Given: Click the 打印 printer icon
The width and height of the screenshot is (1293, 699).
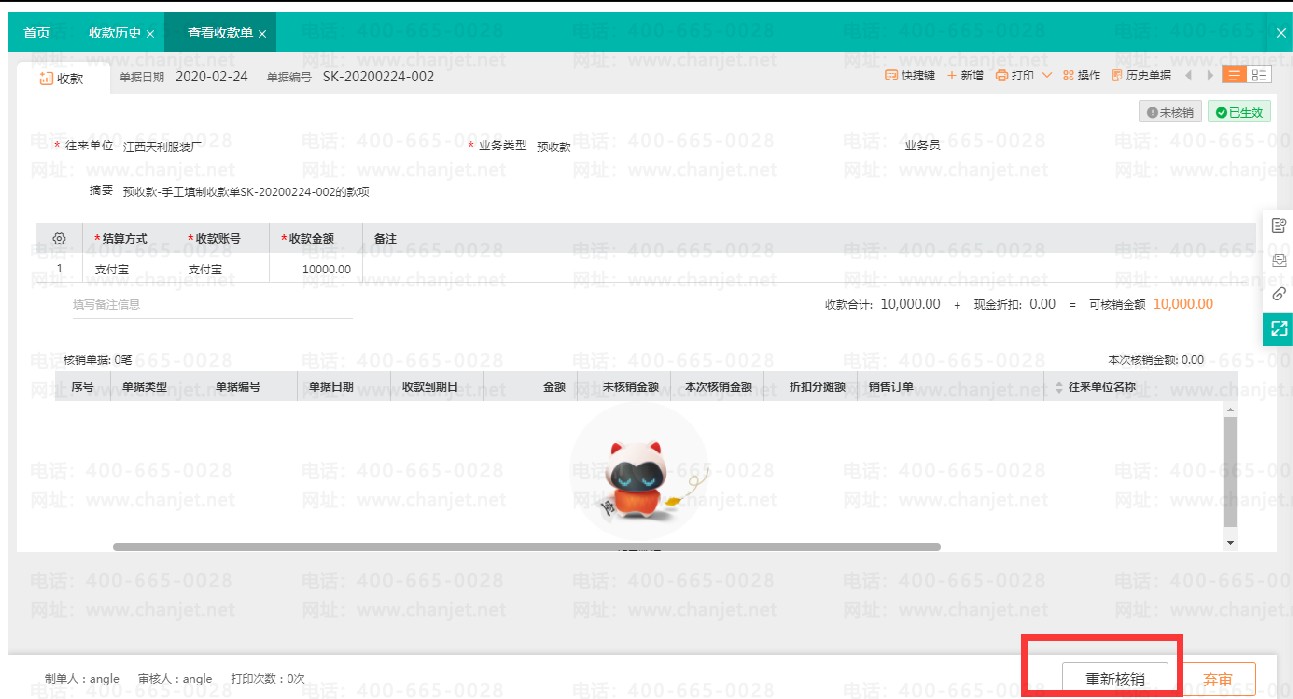Looking at the screenshot, I should [x=1002, y=76].
